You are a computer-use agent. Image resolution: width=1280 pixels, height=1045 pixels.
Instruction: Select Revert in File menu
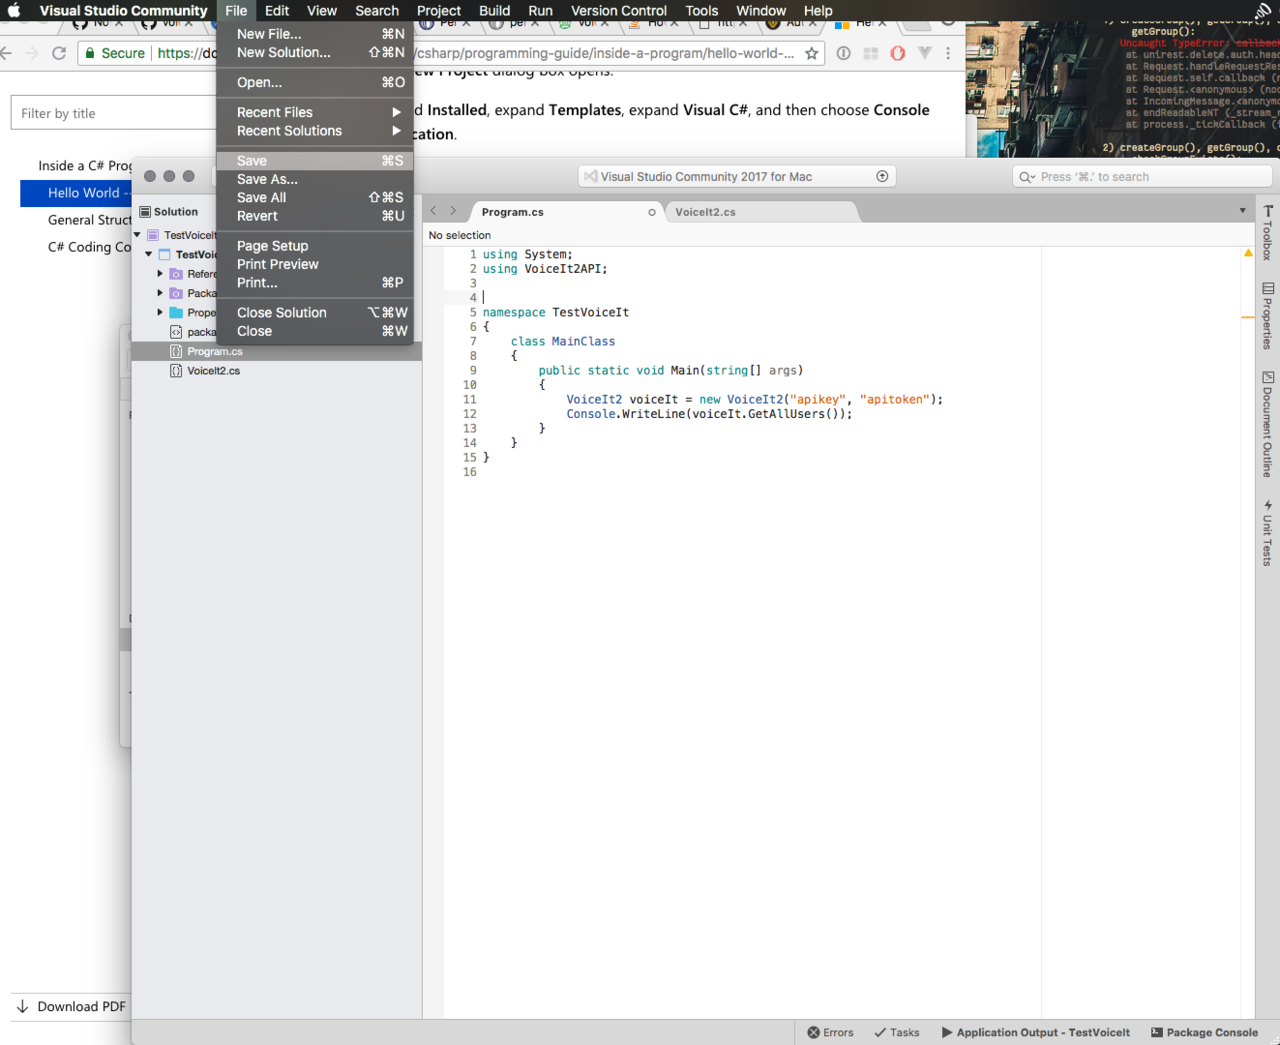click(315, 216)
